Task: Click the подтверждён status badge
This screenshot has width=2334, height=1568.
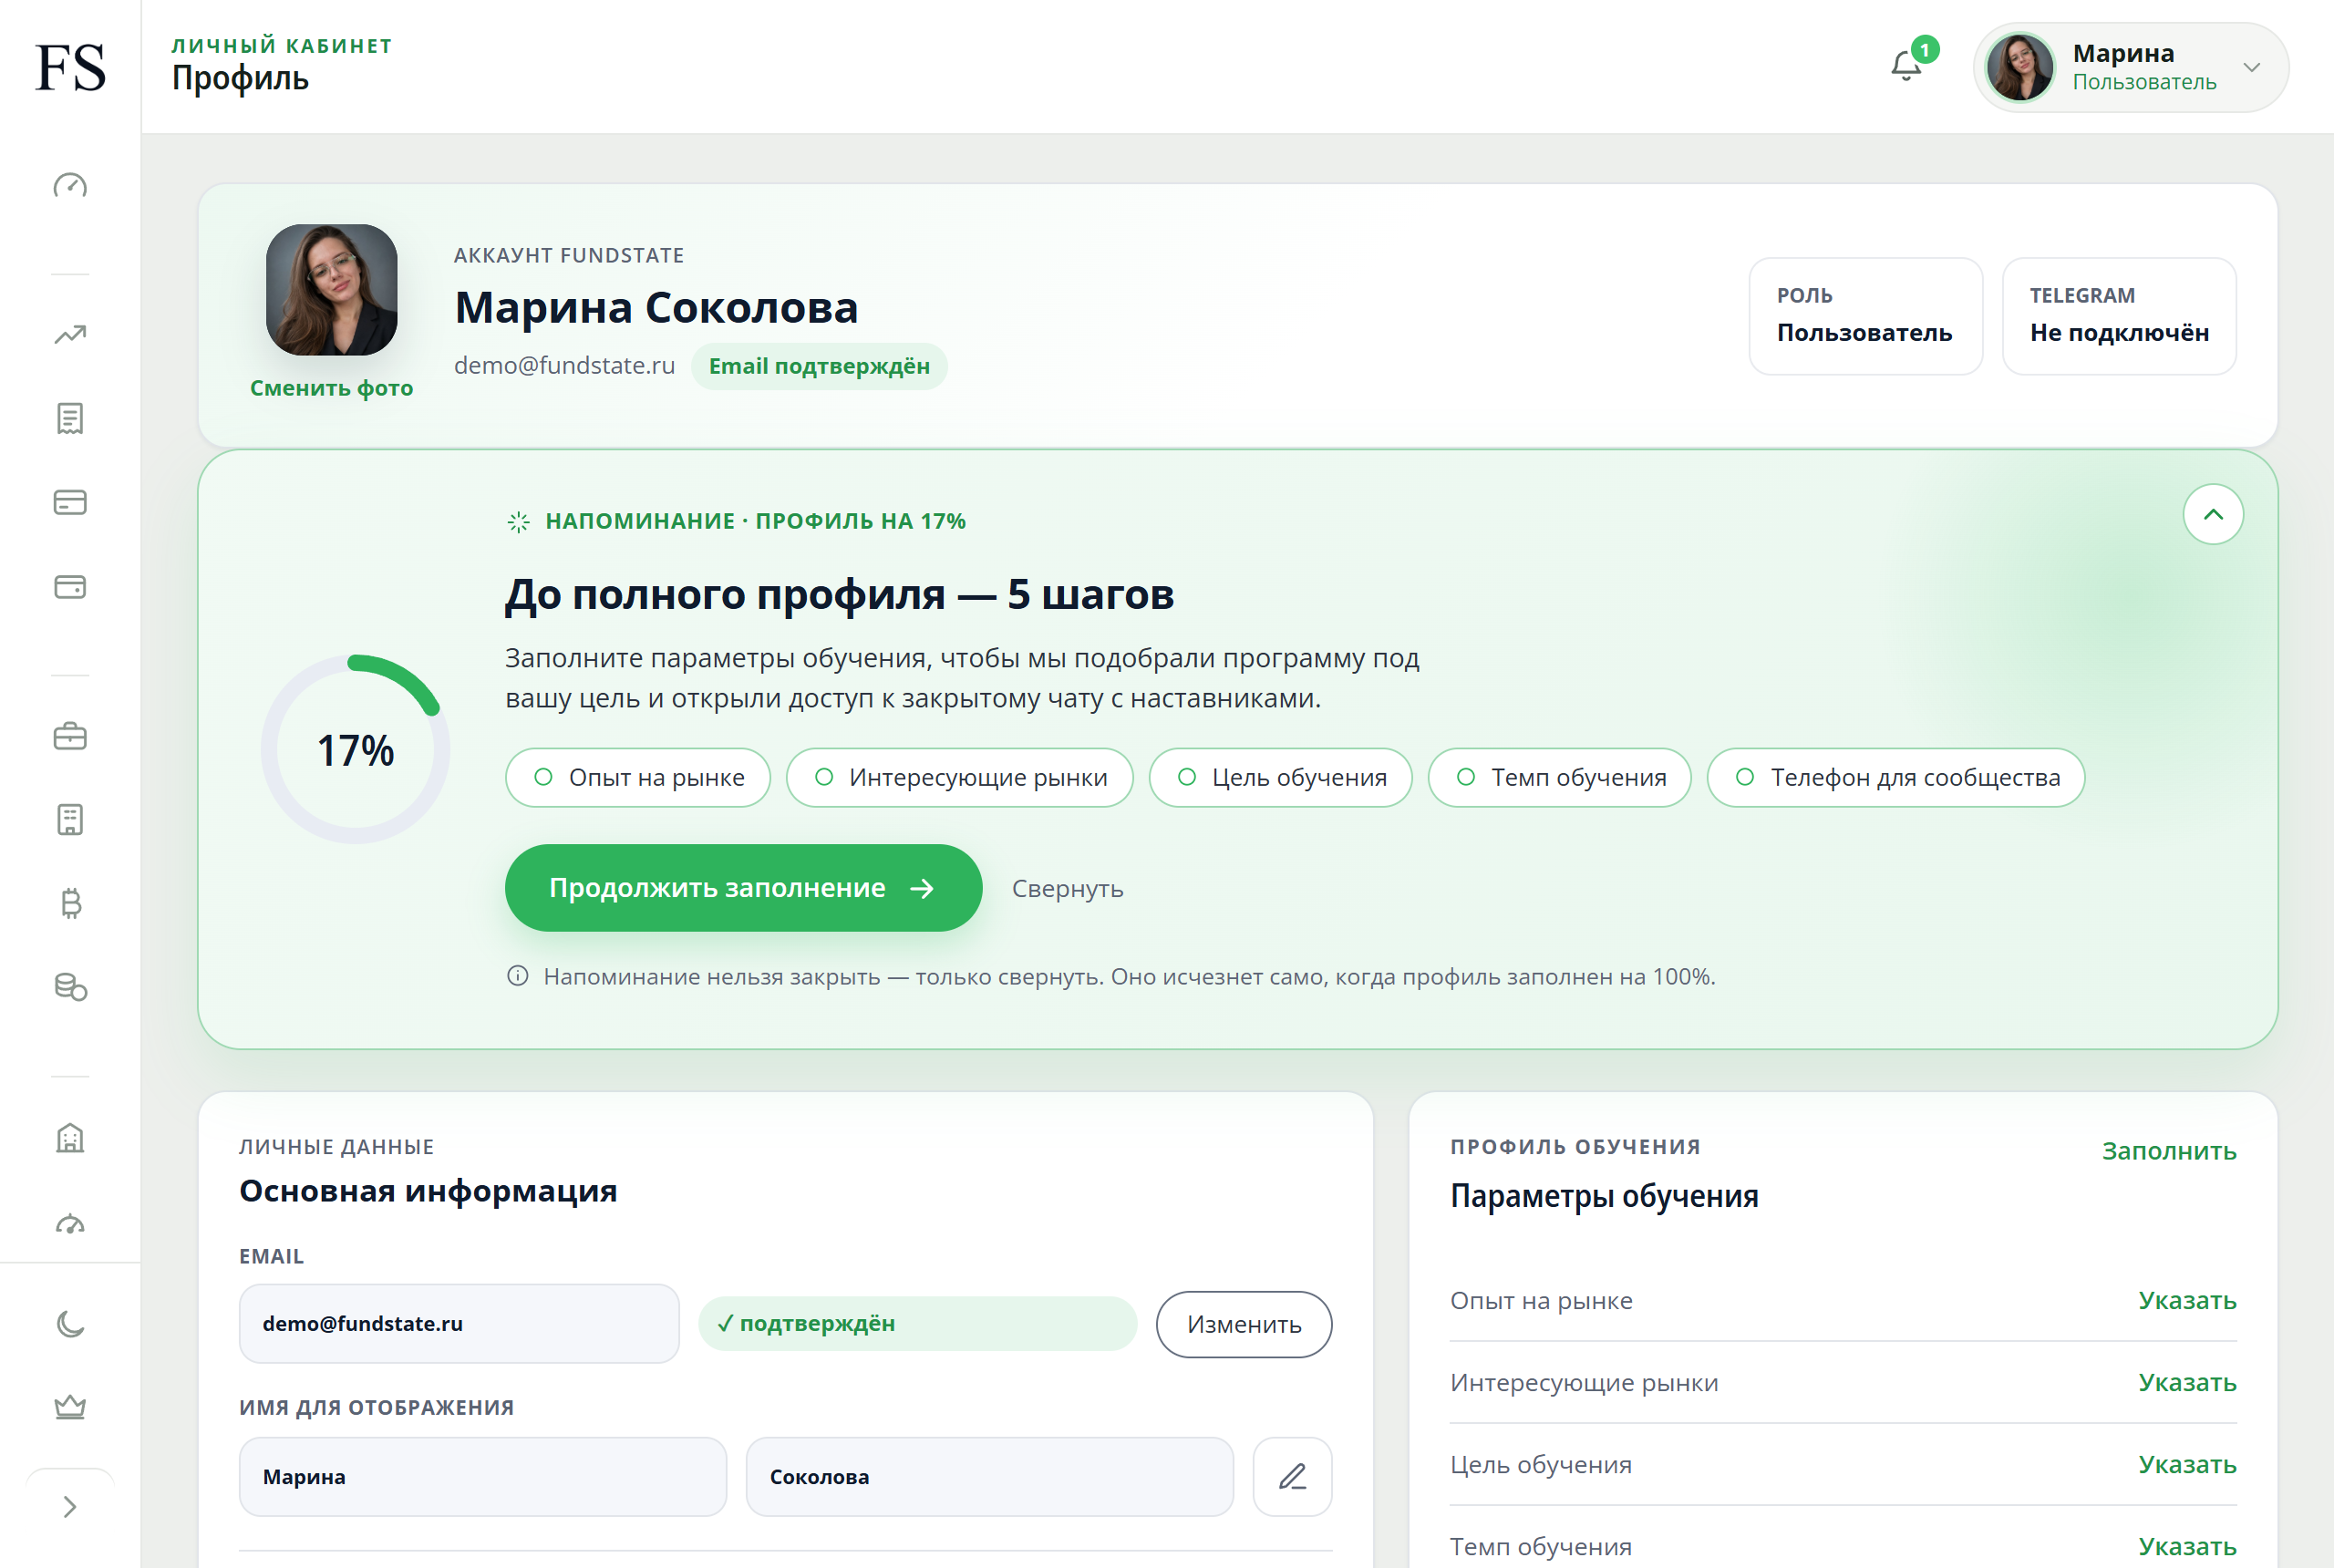Action: 917,1324
